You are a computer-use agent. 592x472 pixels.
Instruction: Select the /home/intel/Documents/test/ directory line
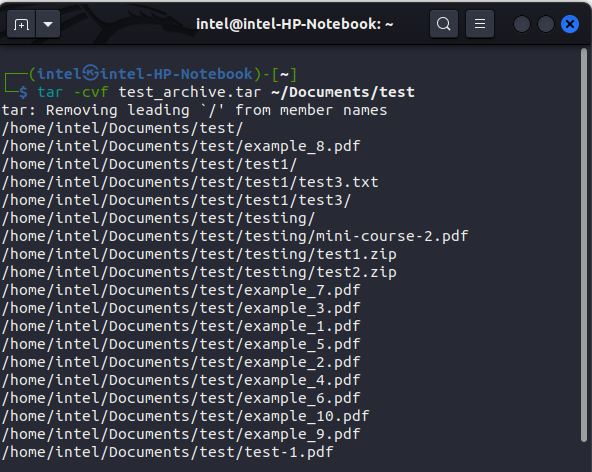click(123, 128)
